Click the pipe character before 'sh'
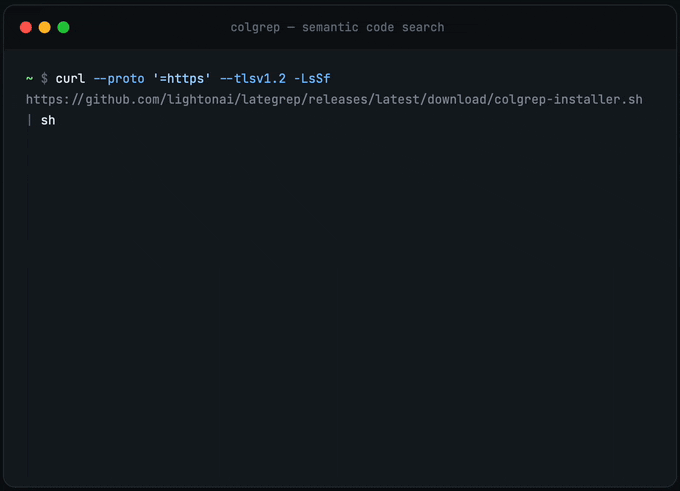Viewport: 680px width, 491px height. point(29,120)
